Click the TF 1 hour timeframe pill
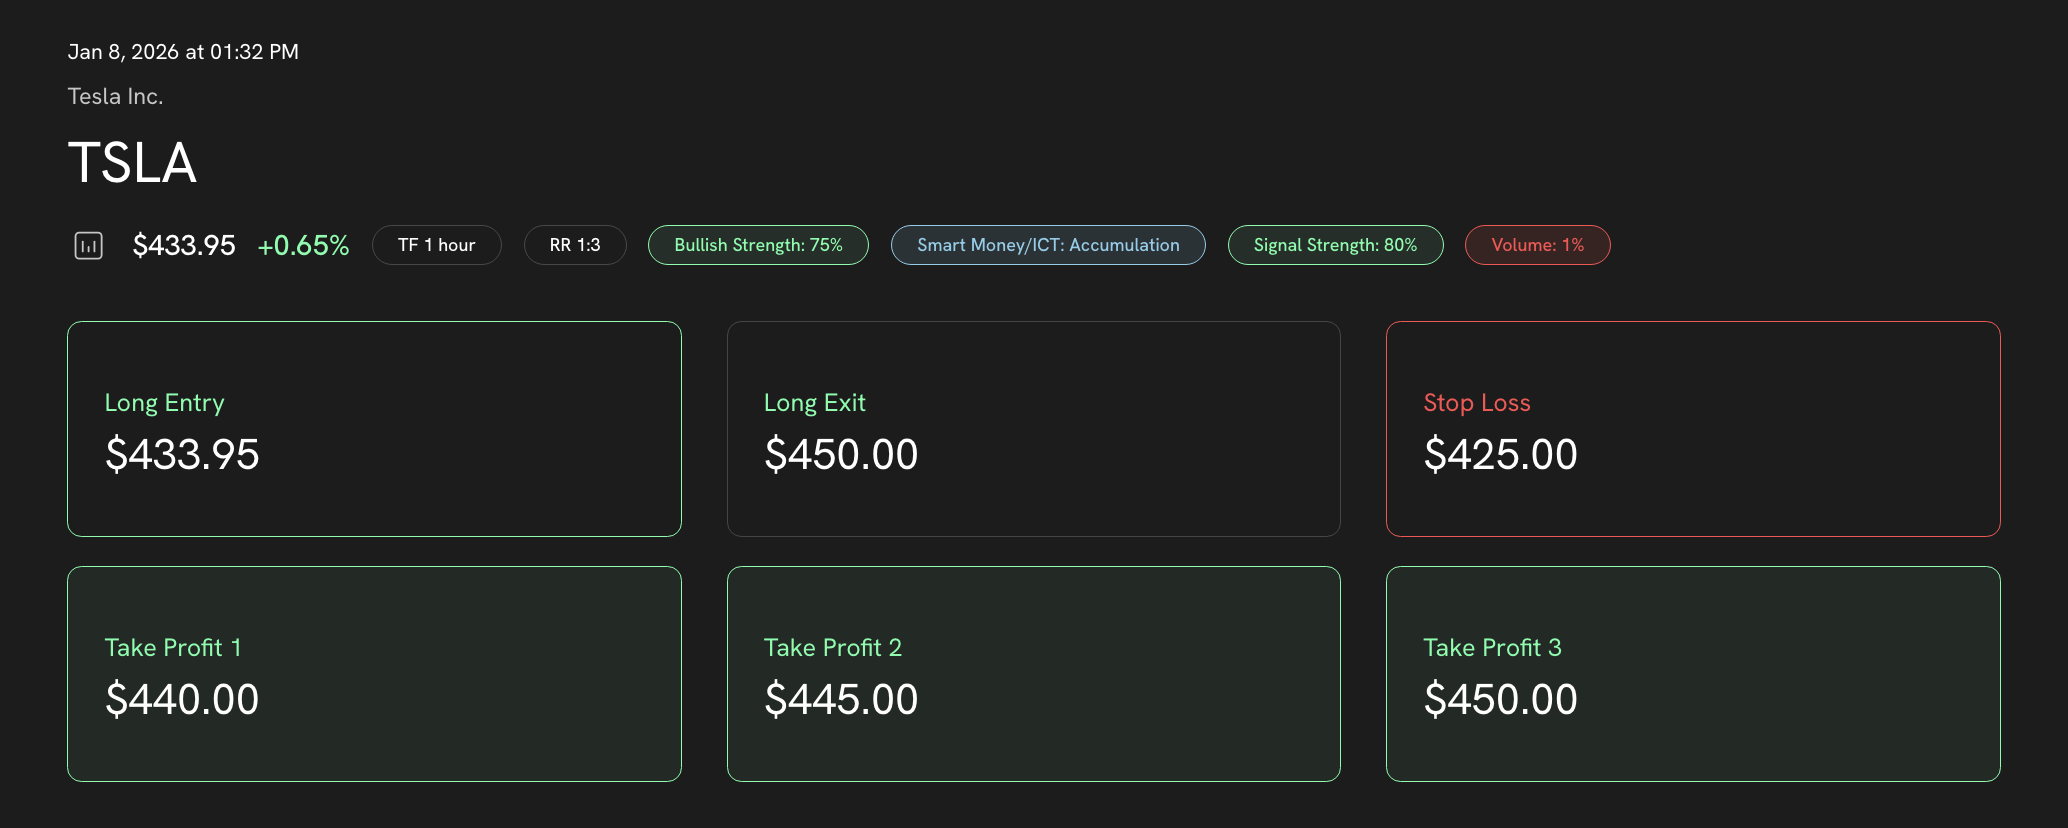This screenshot has height=828, width=2068. tap(436, 245)
